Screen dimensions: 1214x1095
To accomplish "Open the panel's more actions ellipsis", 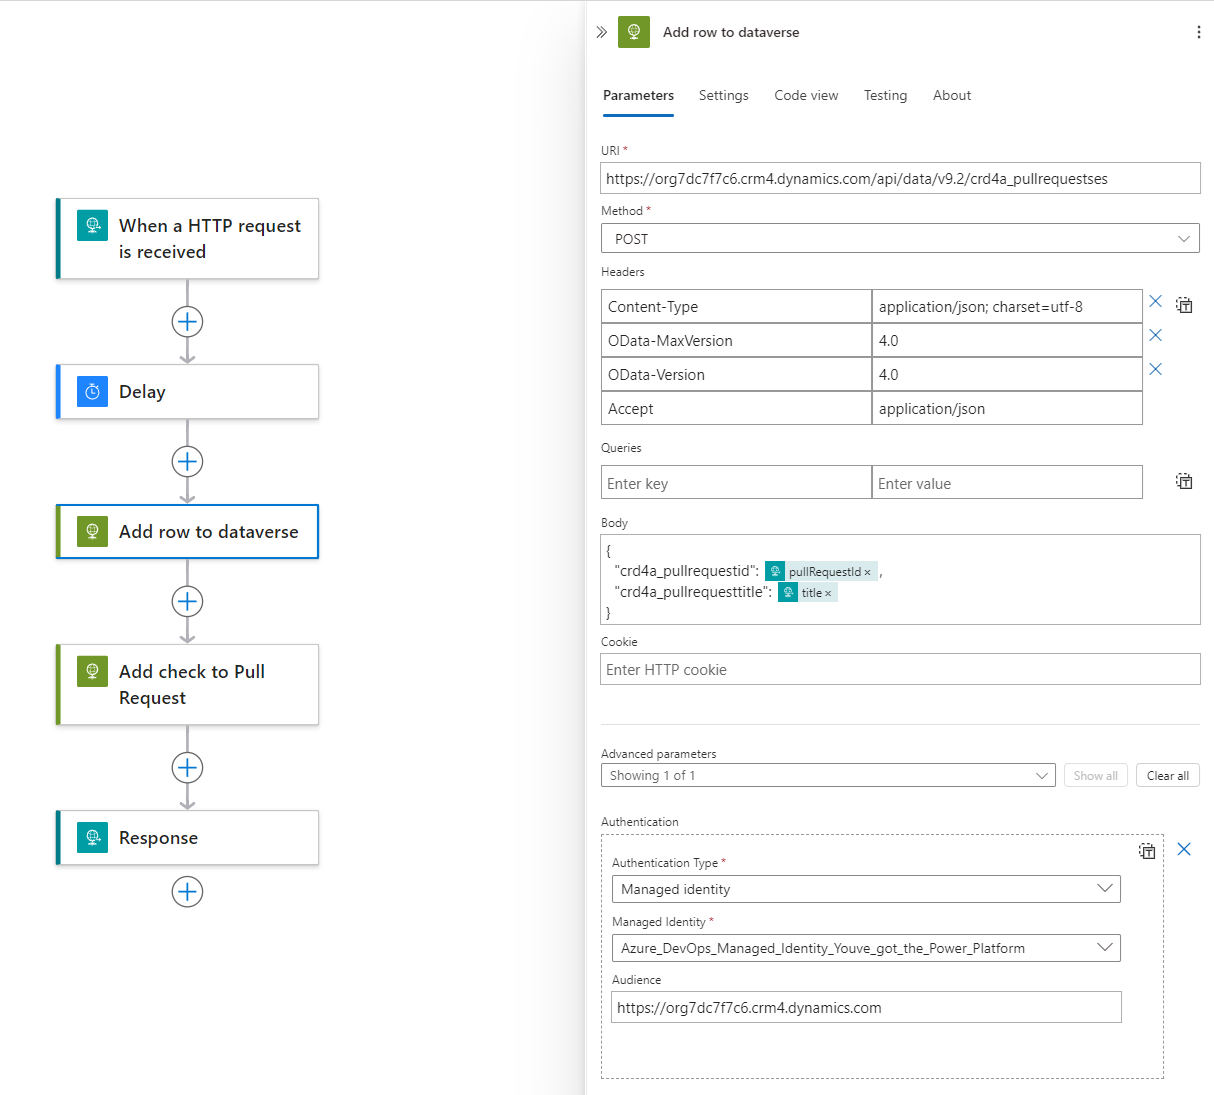I will 1199,32.
